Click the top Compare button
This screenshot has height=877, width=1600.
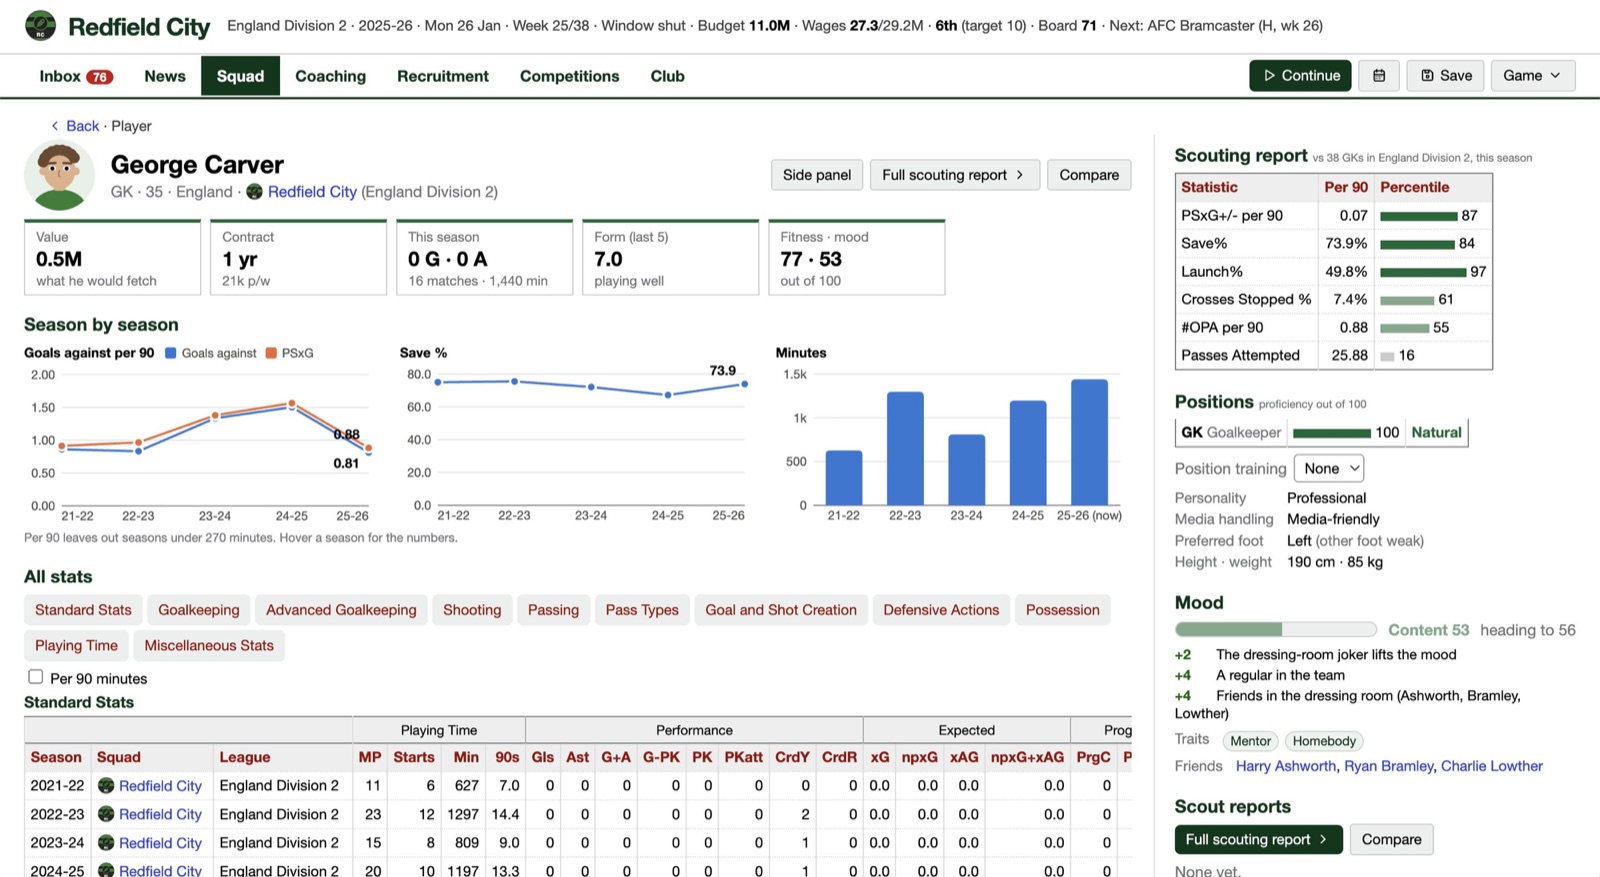pyautogui.click(x=1089, y=175)
